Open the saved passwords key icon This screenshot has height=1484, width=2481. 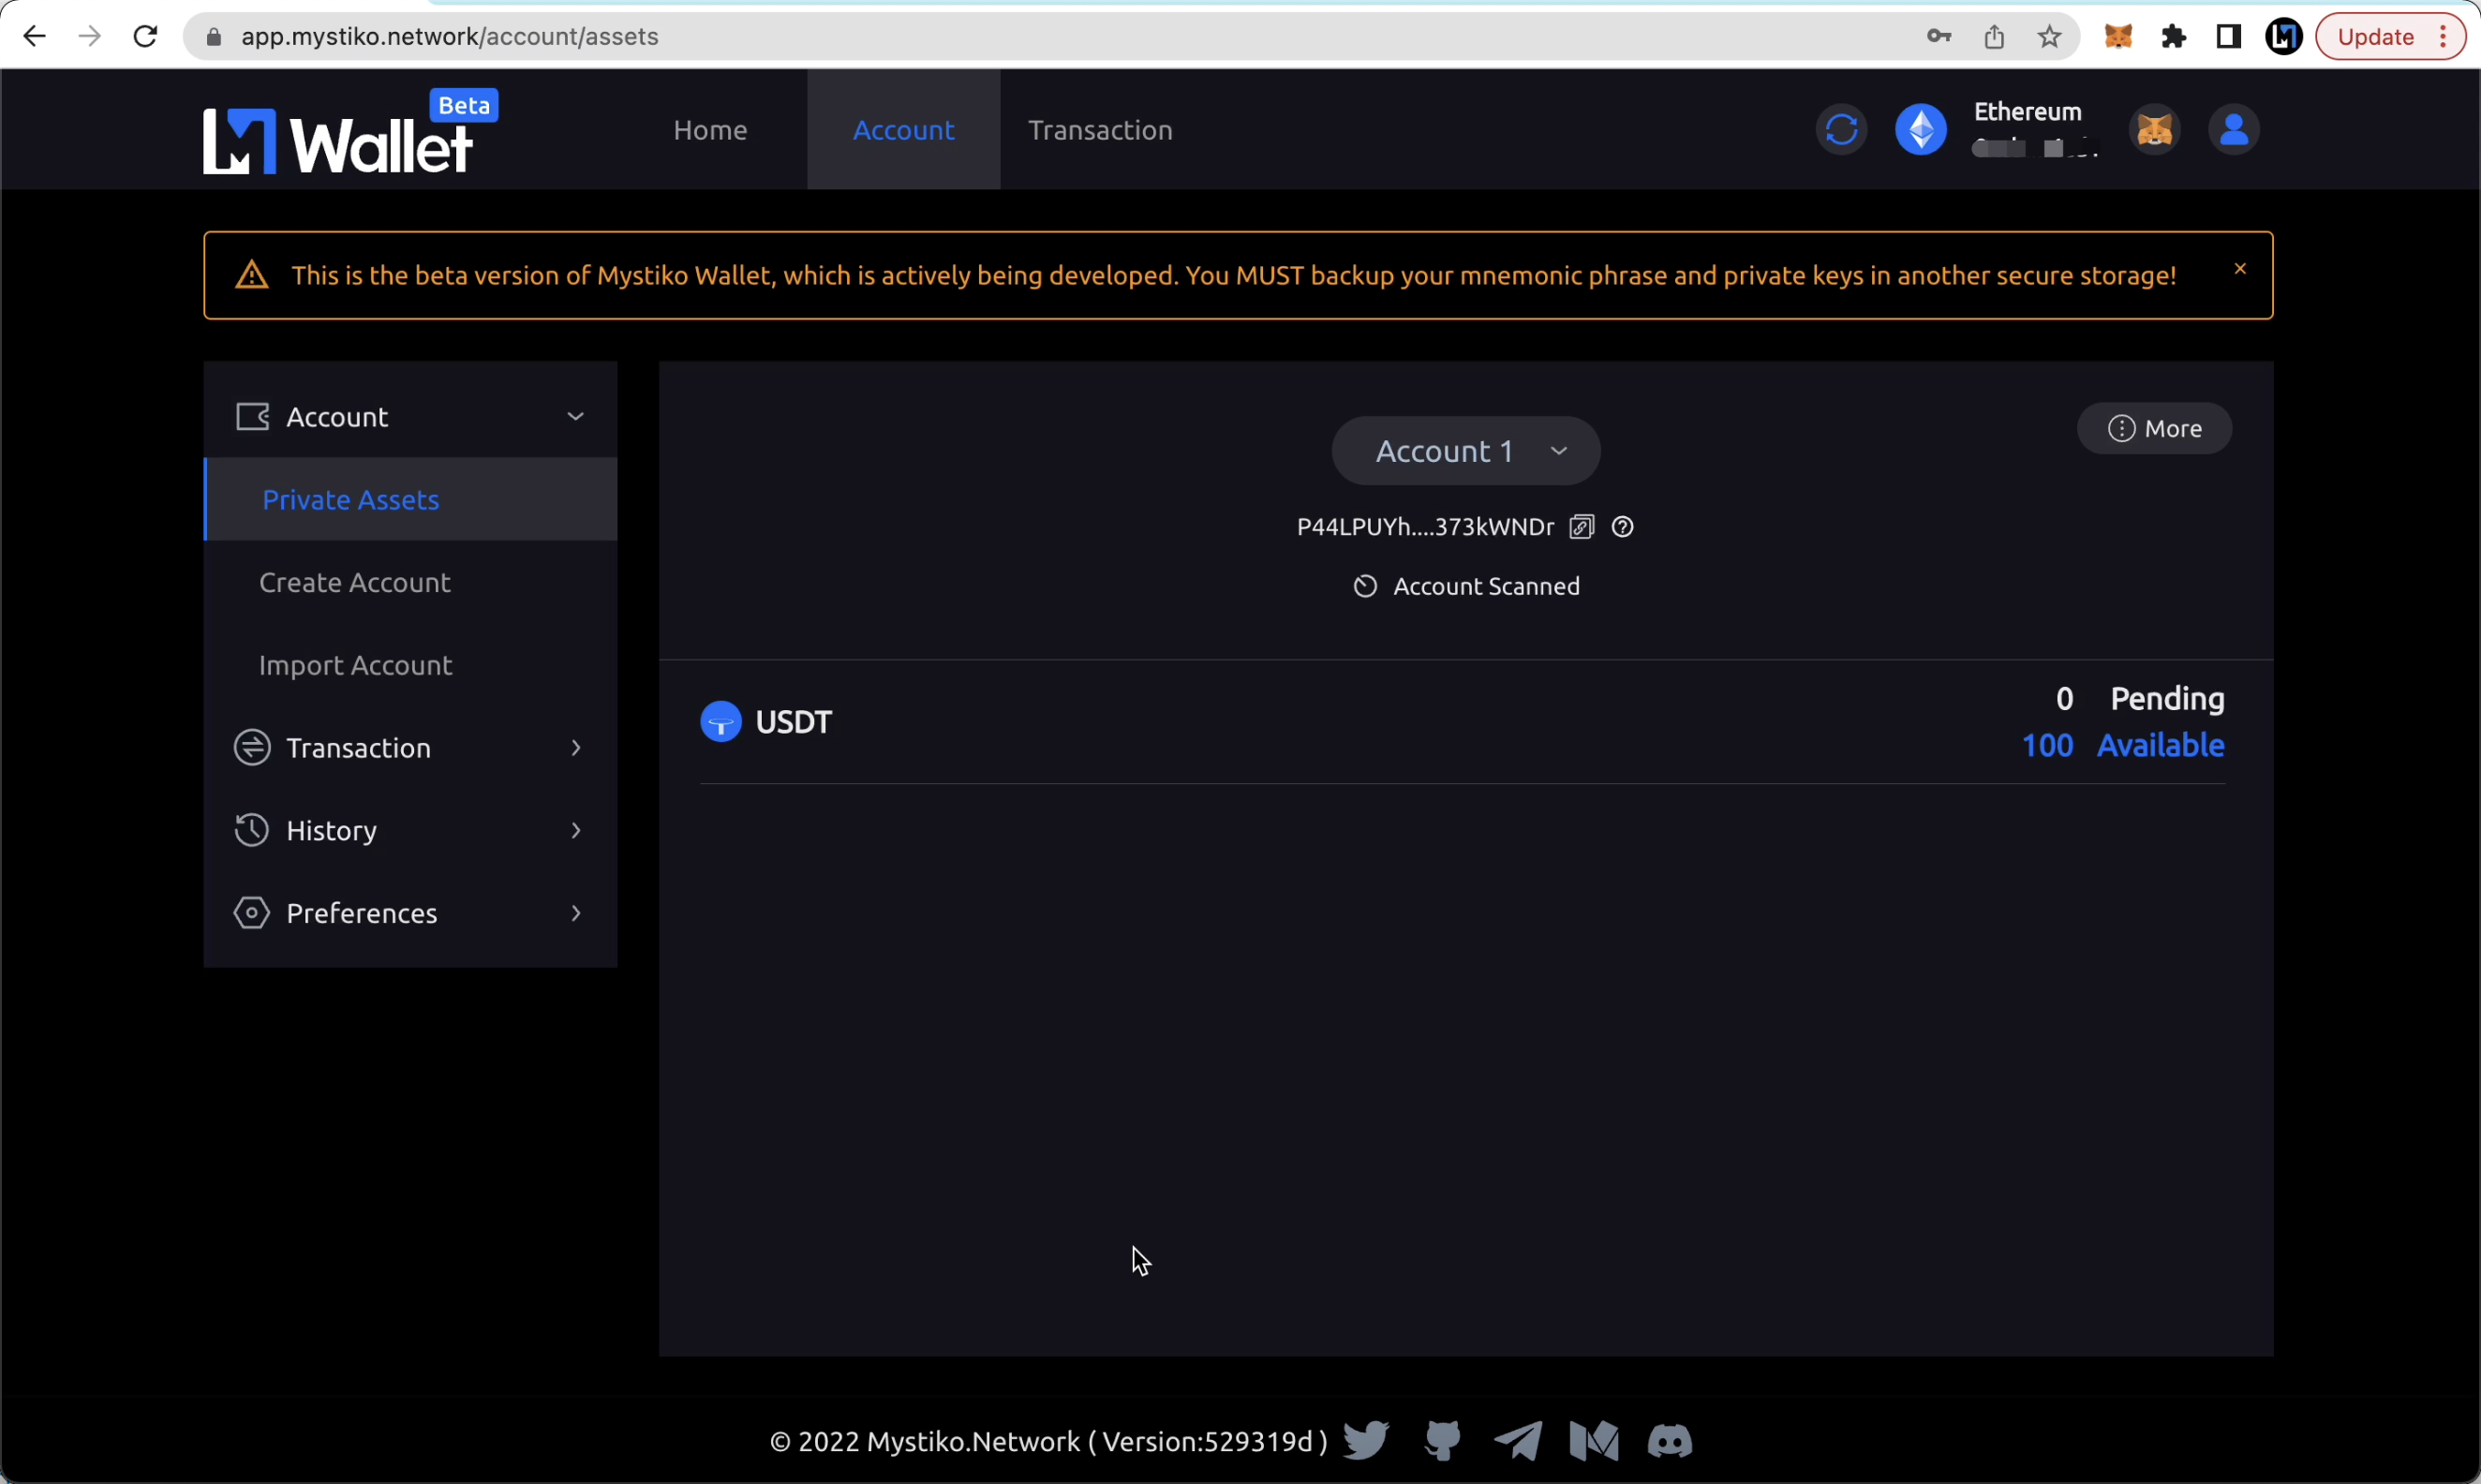point(1939,37)
